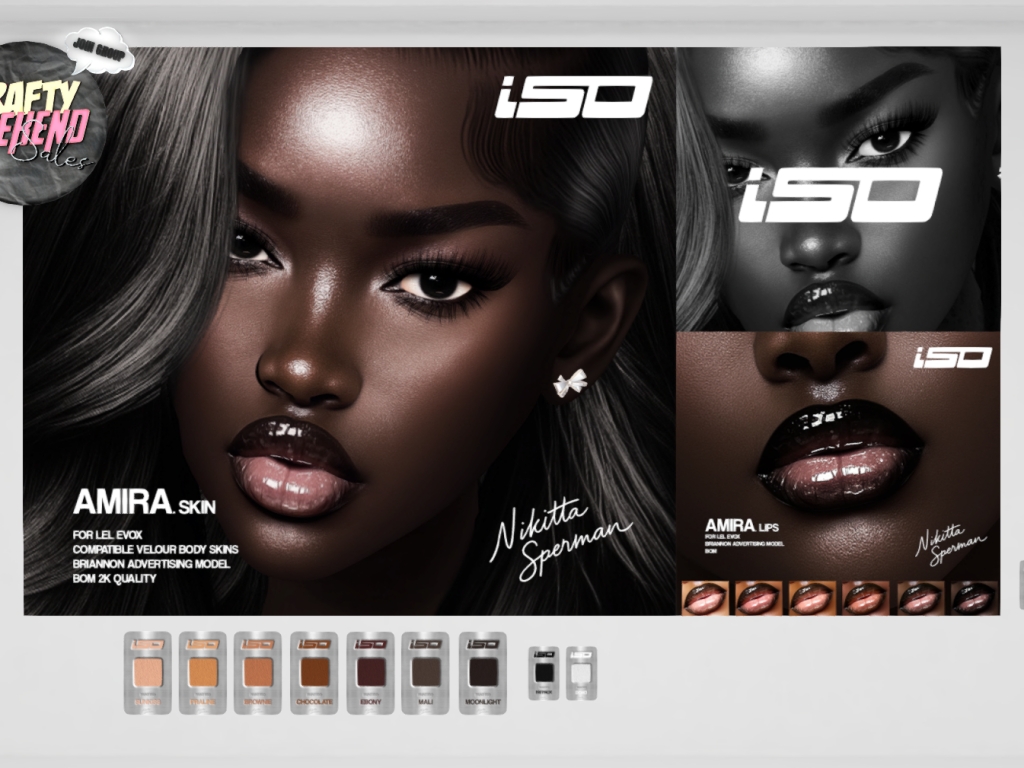This screenshot has width=1024, height=768.
Task: Pick the Mali skin tone swatch
Action: 426,673
